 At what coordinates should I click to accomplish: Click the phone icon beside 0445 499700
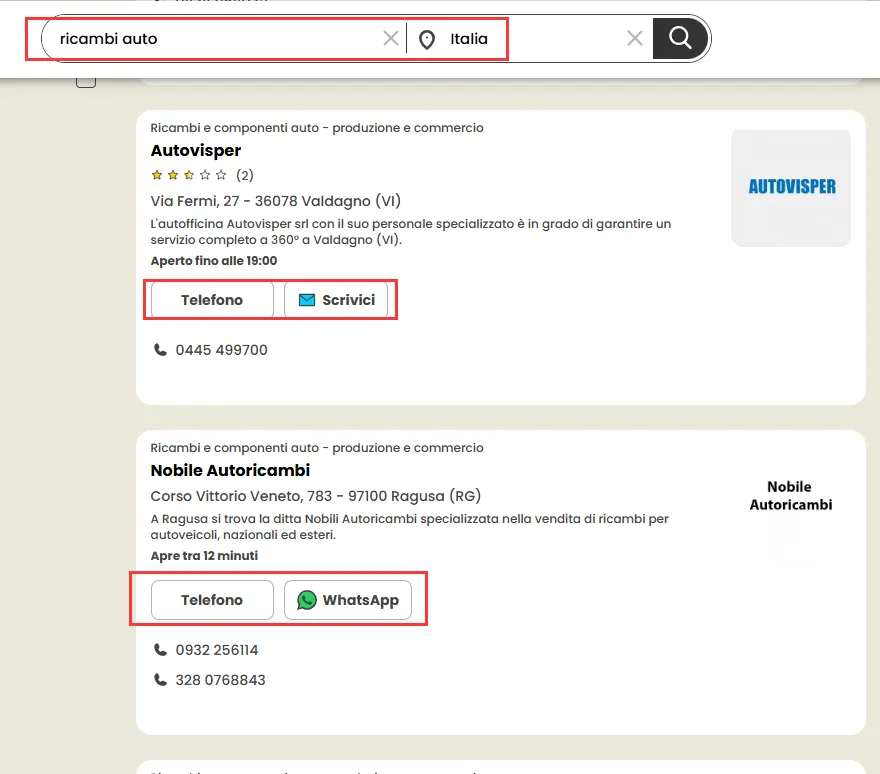click(160, 350)
